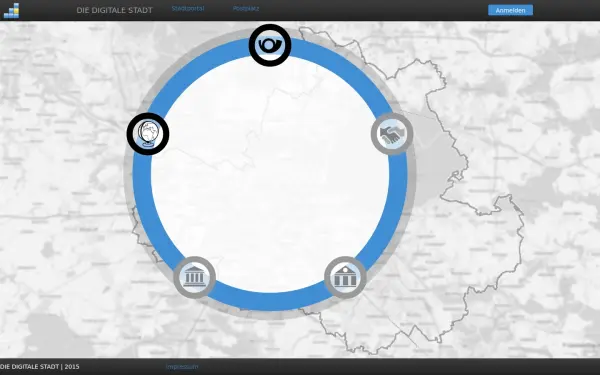Click the DIE DIGITALE STADT | 2015 footer text
This screenshot has height=375, width=600.
[x=40, y=367]
